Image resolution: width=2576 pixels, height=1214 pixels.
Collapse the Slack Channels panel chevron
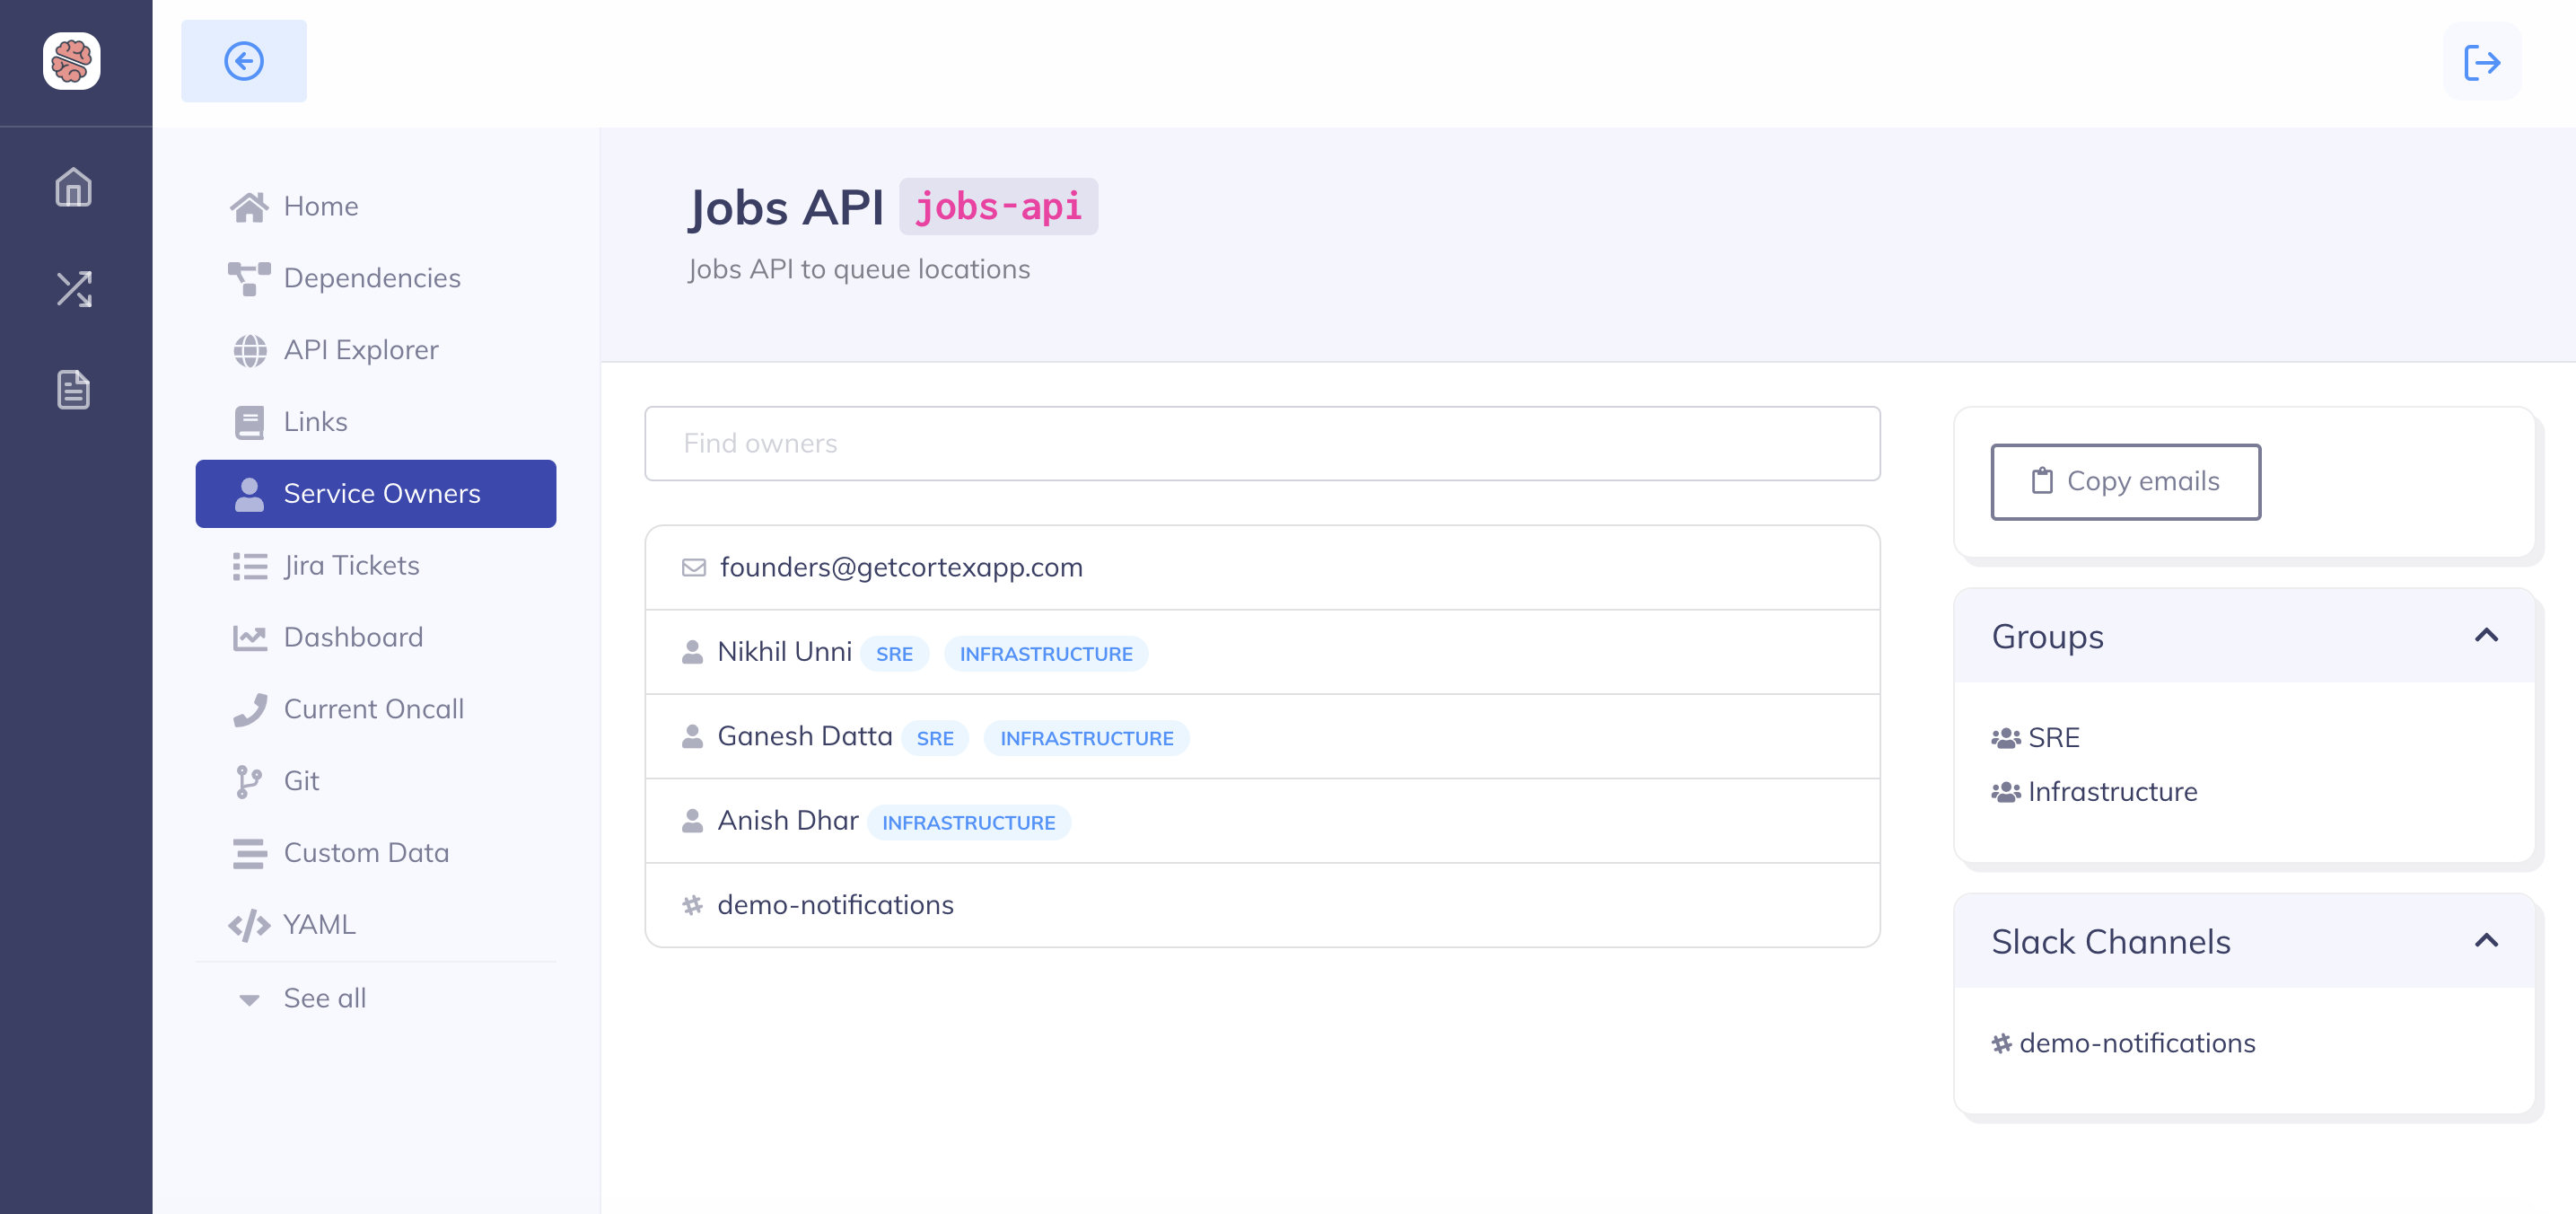(2486, 941)
